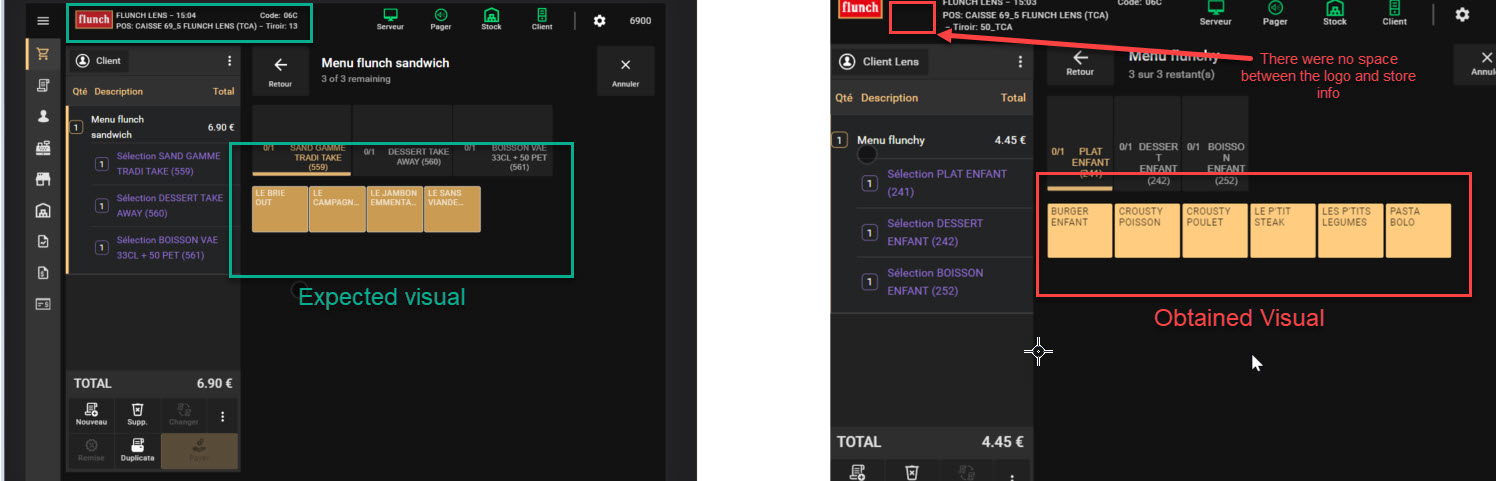The height and width of the screenshot is (481, 1496).
Task: Choose PASTA BOLO tile
Action: tap(1418, 230)
